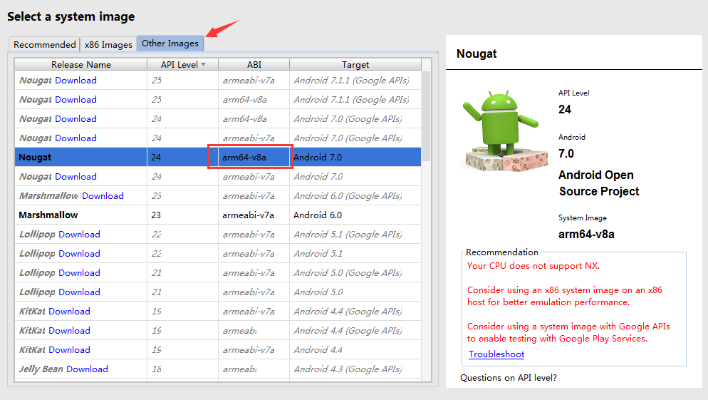
Task: Download Lollipop Android 5.1 Google APIs image
Action: coord(79,234)
